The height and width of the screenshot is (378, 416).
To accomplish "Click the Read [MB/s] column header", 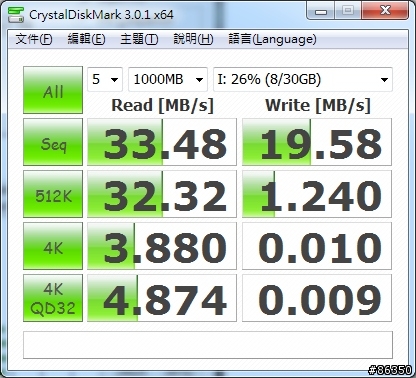I will coord(162,105).
